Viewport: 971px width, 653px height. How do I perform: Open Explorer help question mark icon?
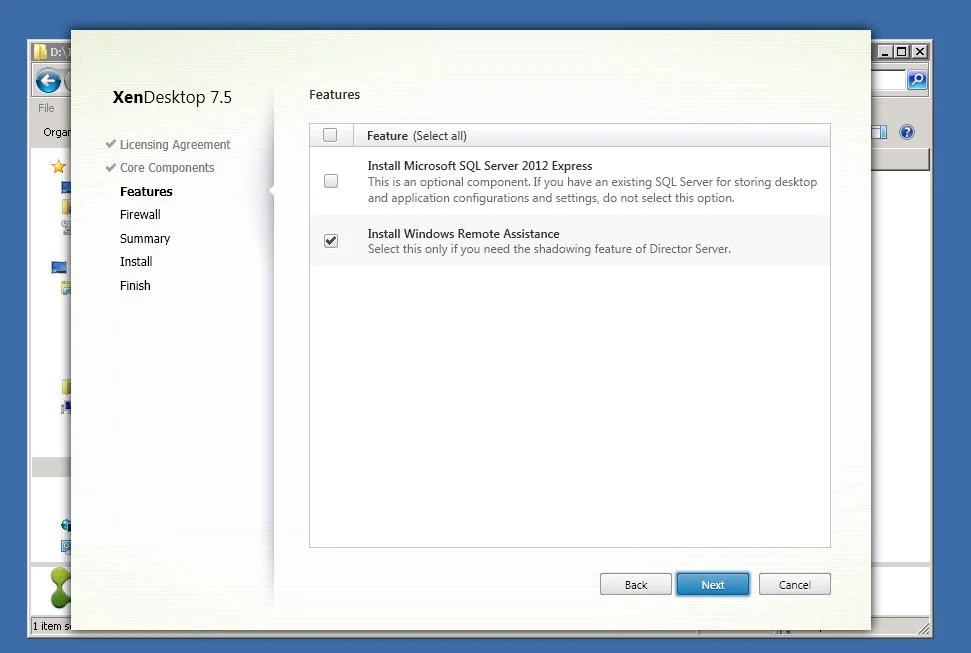click(x=907, y=132)
